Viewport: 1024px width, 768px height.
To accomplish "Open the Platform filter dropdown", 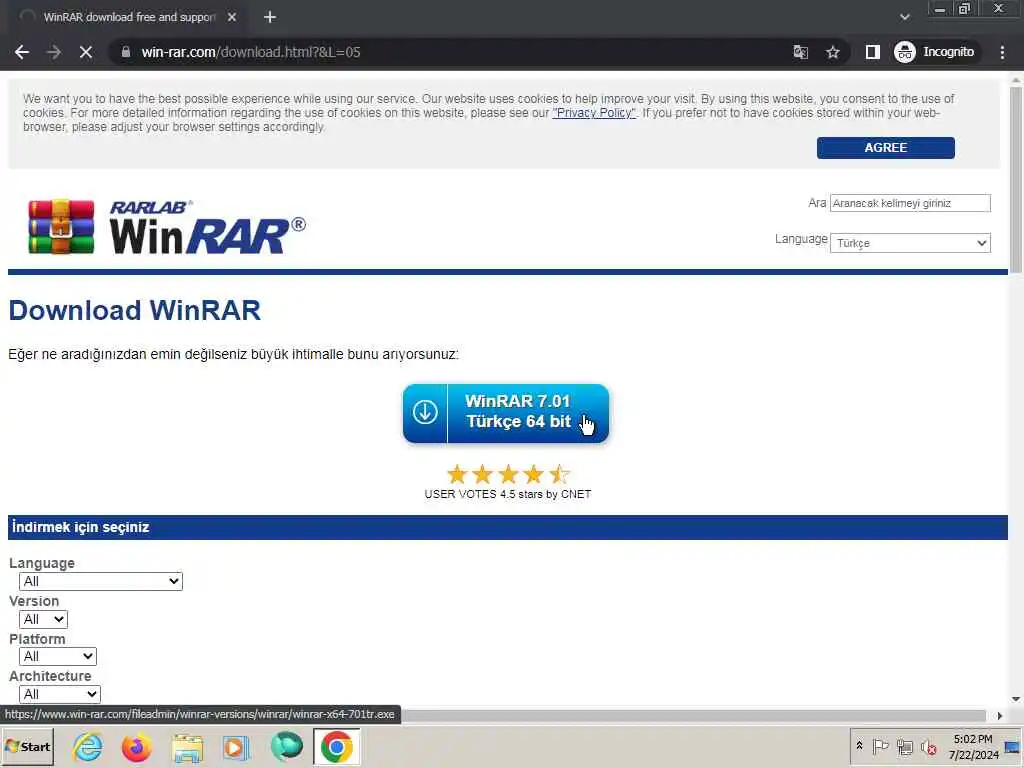I will pos(57,656).
